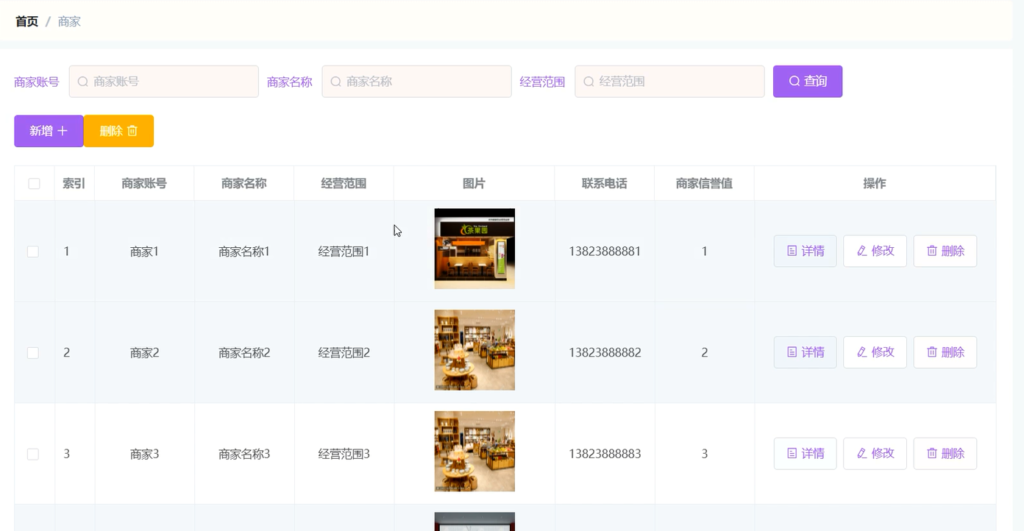Click the 商家名称2 cell

click(x=244, y=353)
